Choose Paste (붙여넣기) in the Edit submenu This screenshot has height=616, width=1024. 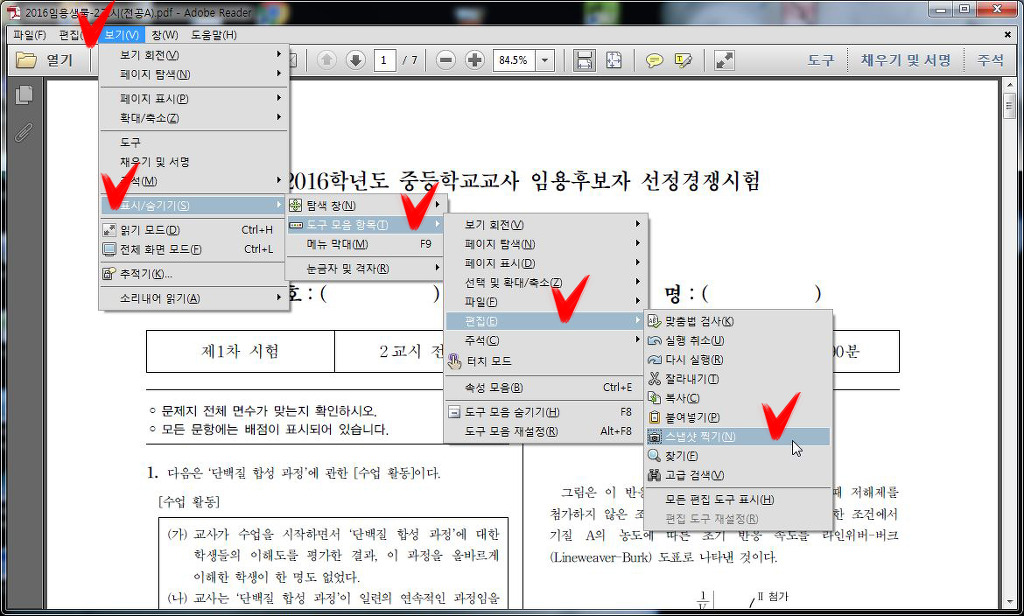(738, 417)
